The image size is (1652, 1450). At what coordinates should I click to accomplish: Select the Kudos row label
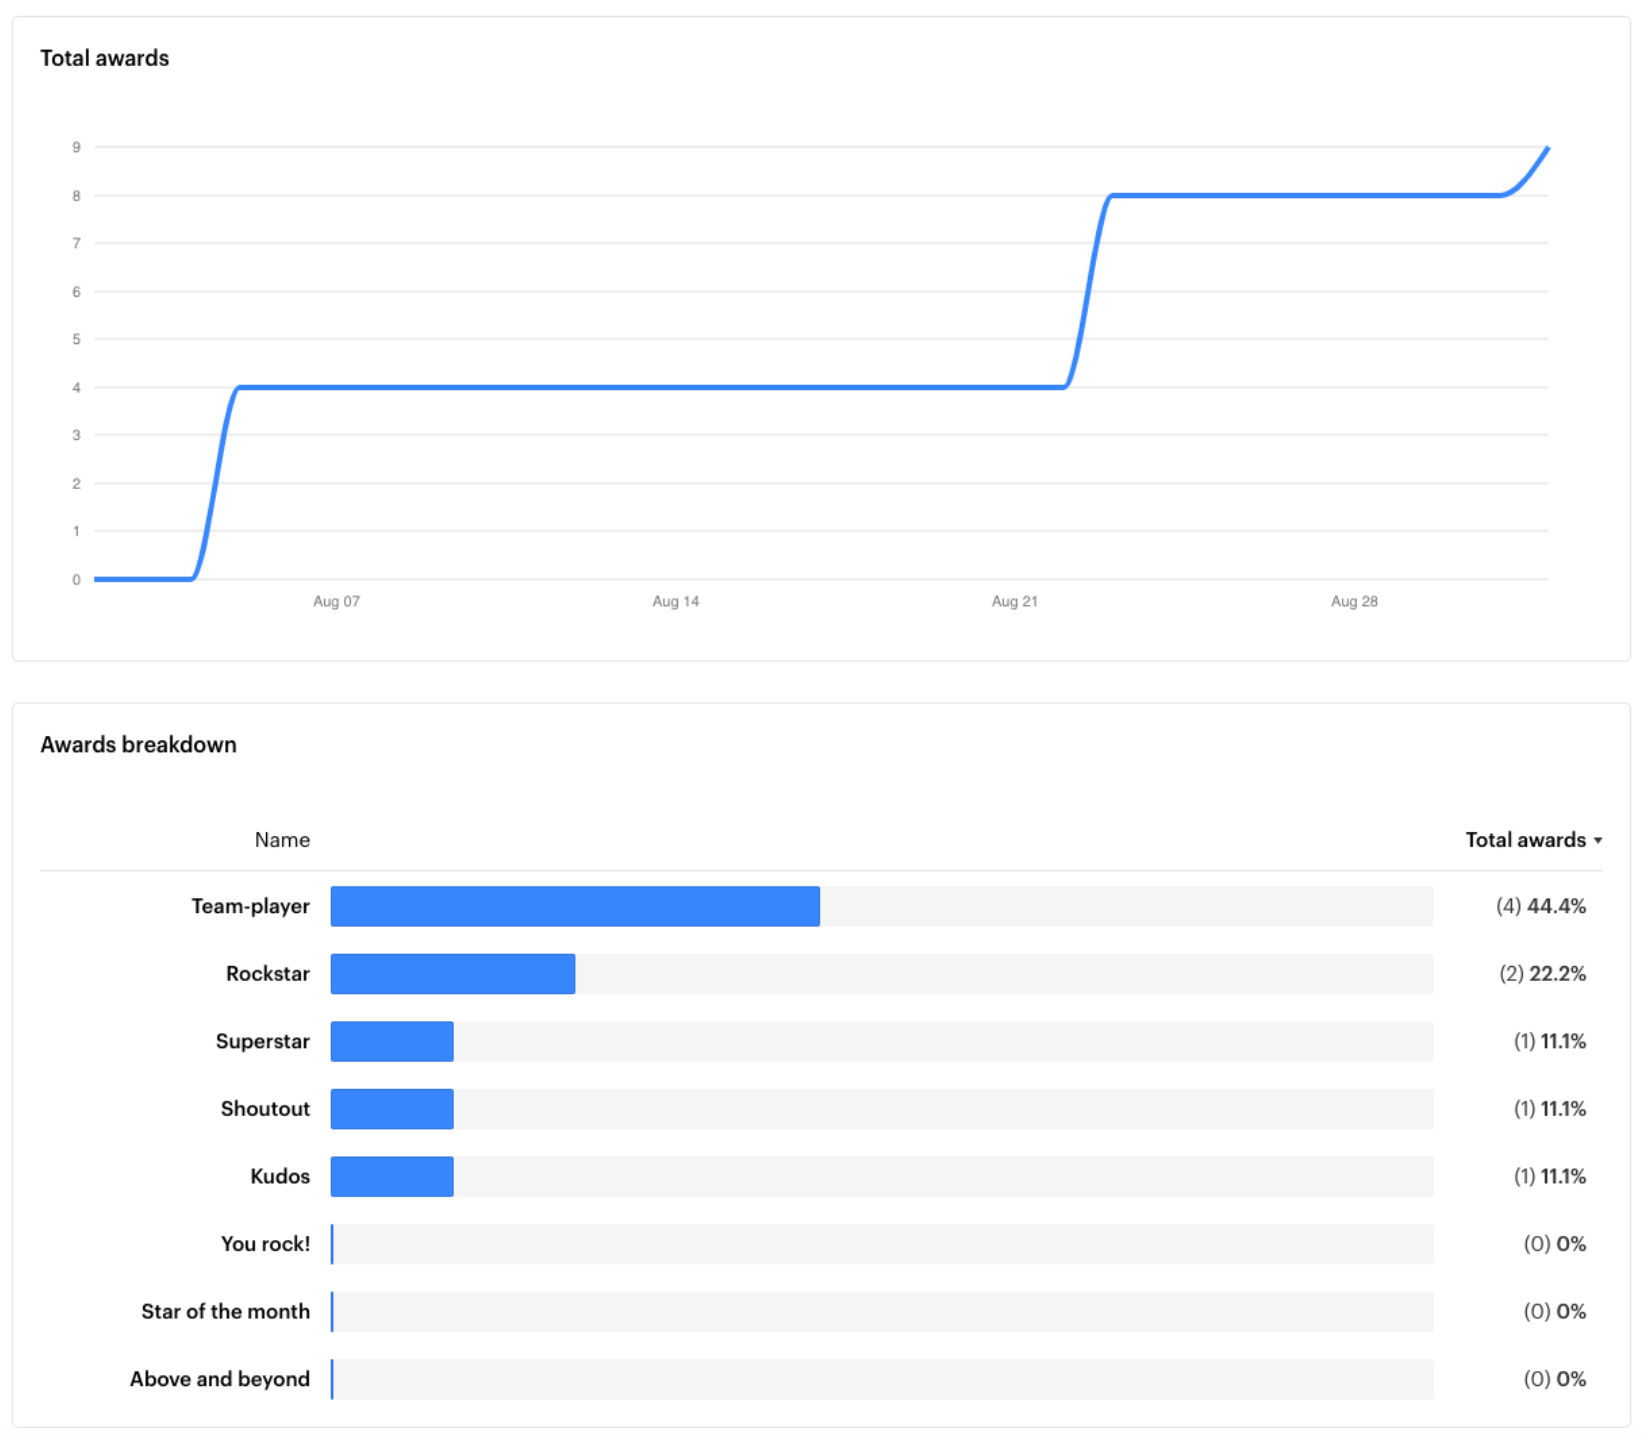pos(280,1176)
